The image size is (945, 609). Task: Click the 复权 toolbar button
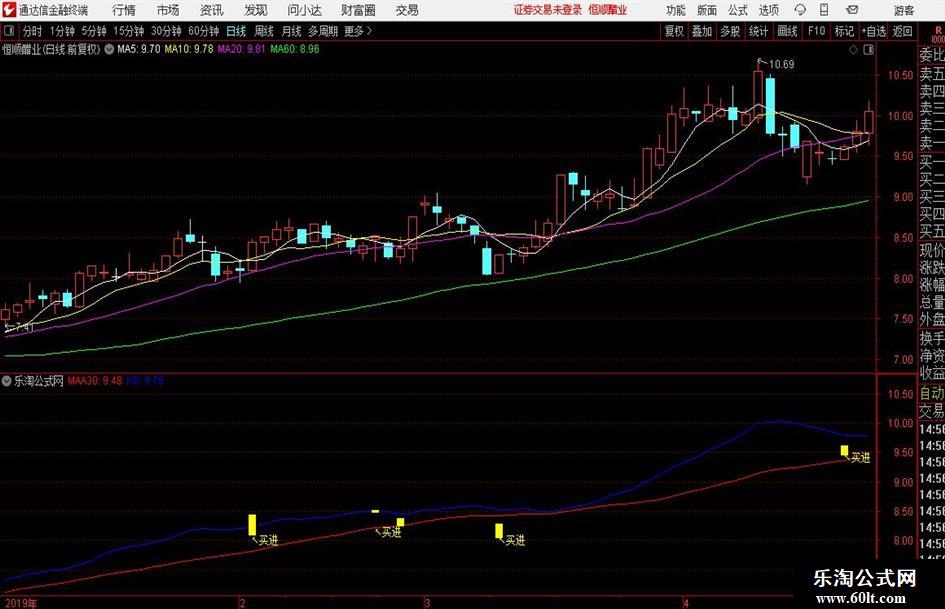[674, 31]
